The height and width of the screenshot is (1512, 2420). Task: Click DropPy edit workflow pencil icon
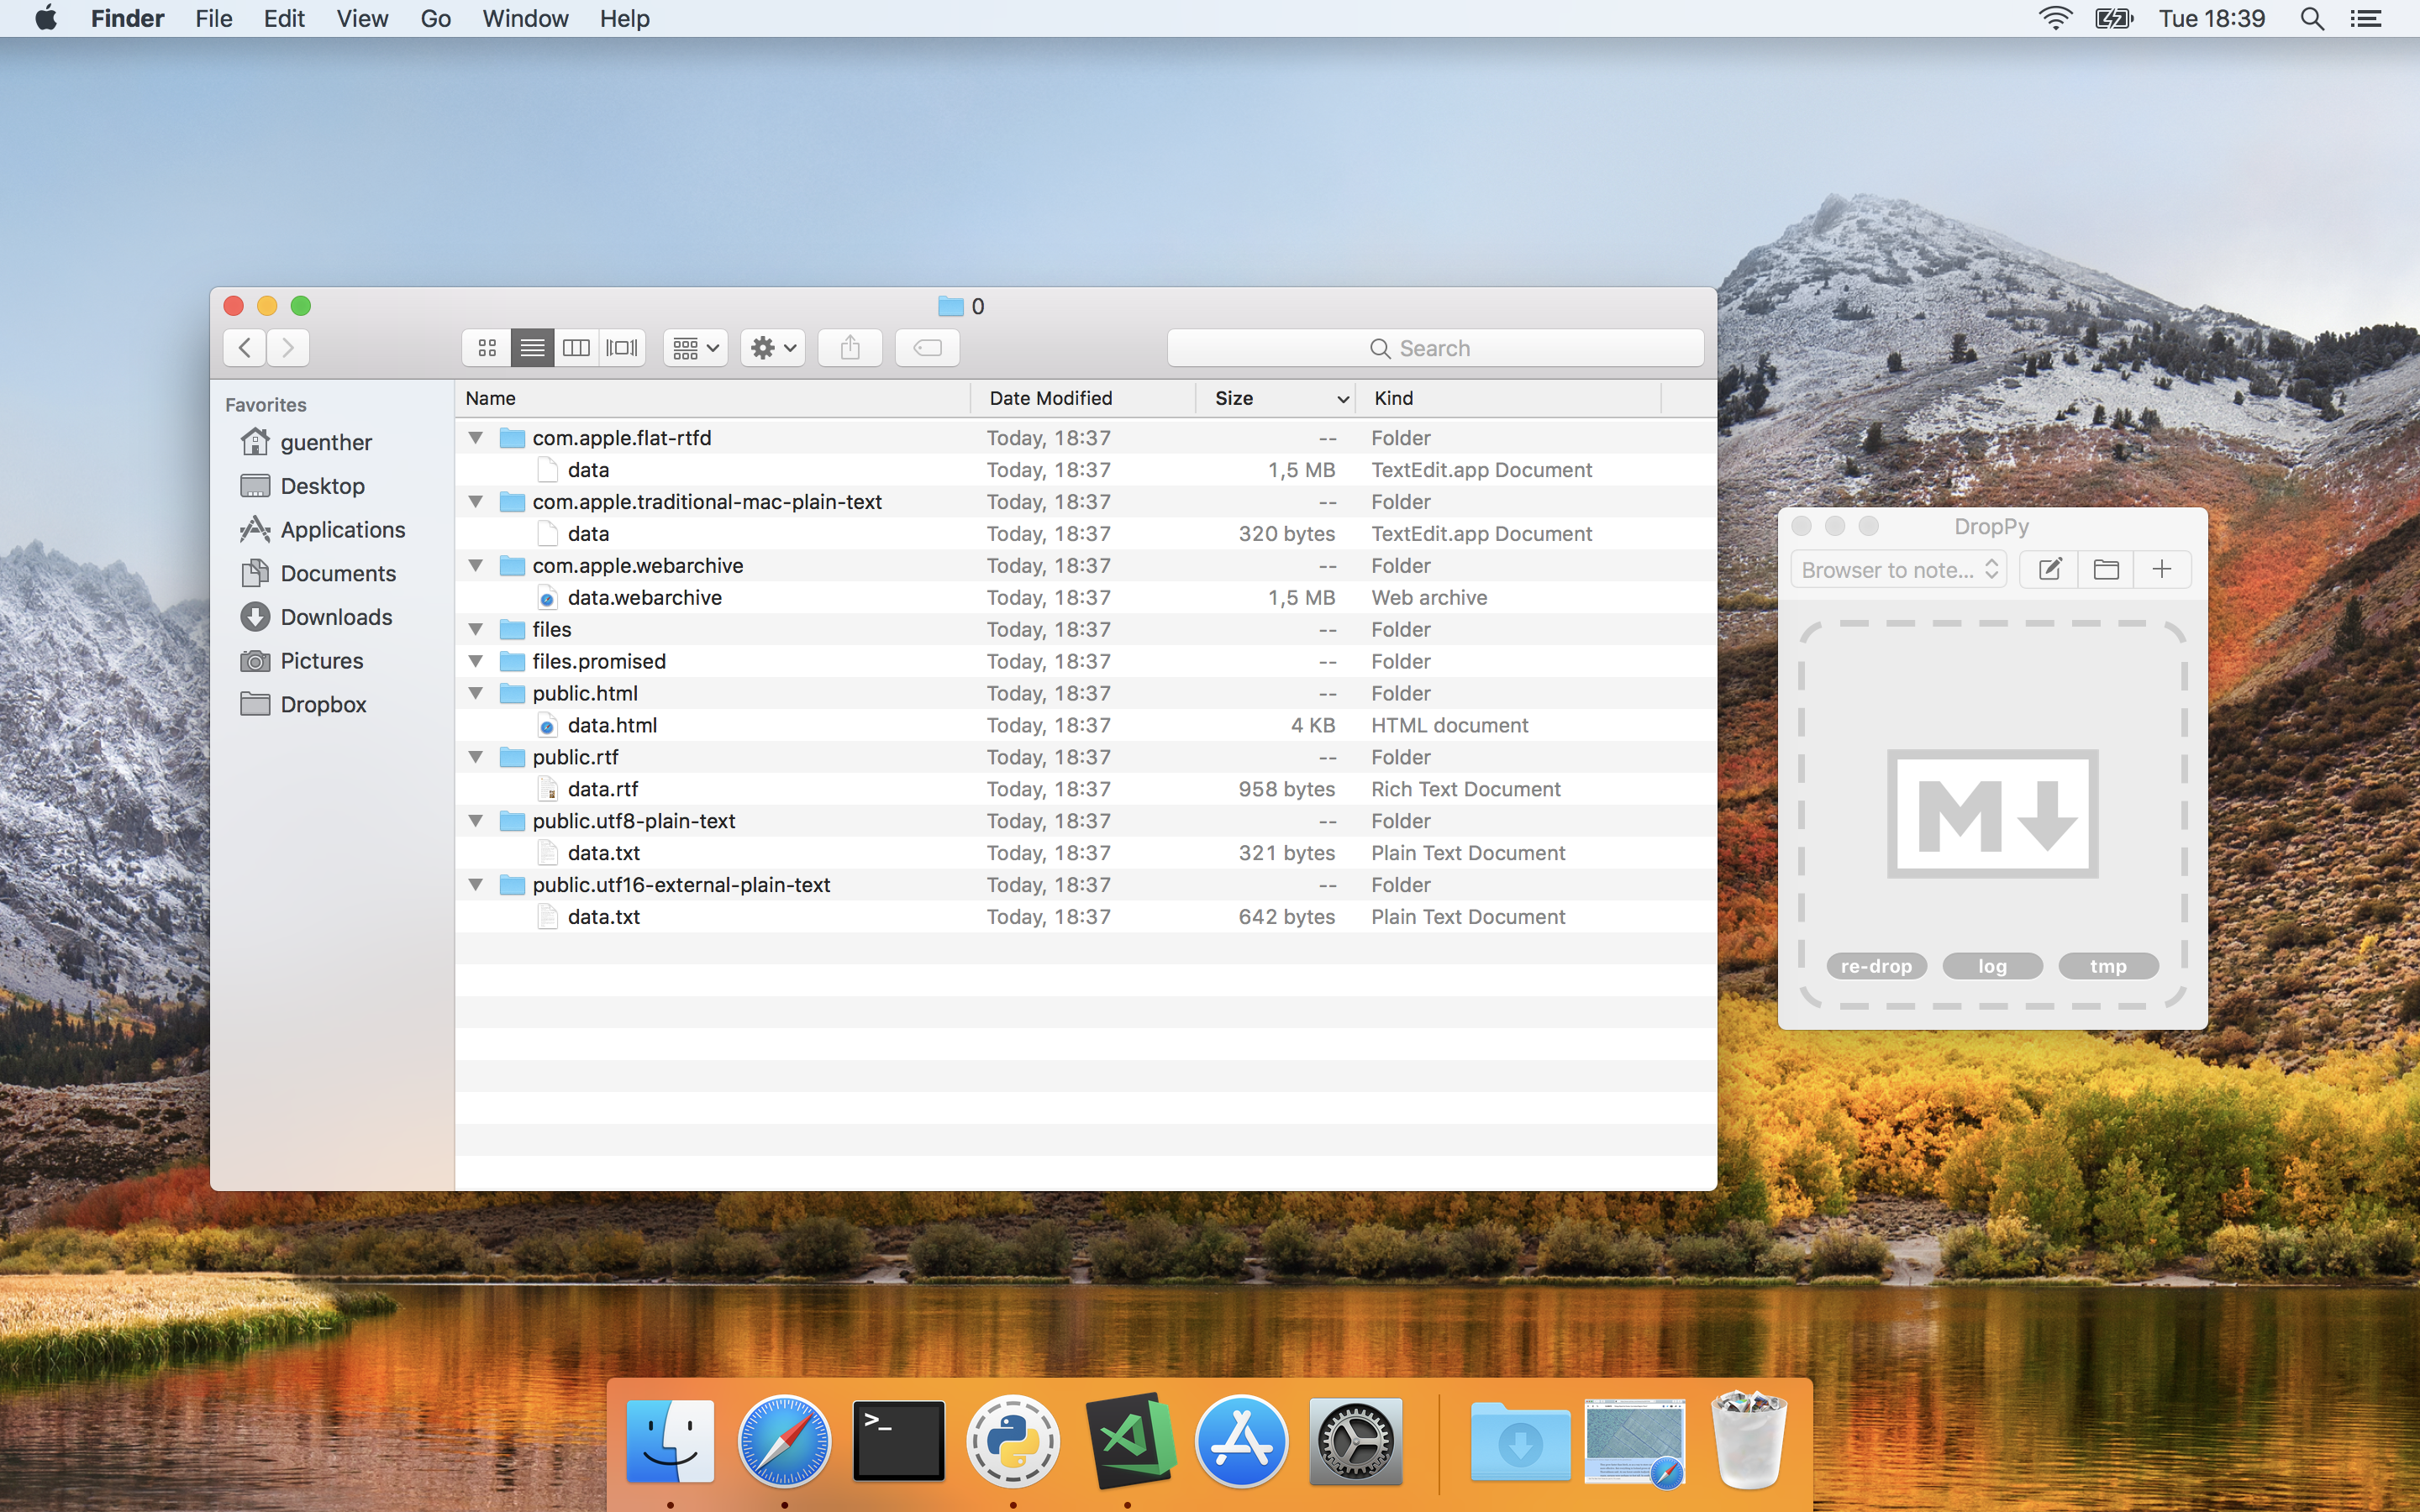pos(2049,570)
